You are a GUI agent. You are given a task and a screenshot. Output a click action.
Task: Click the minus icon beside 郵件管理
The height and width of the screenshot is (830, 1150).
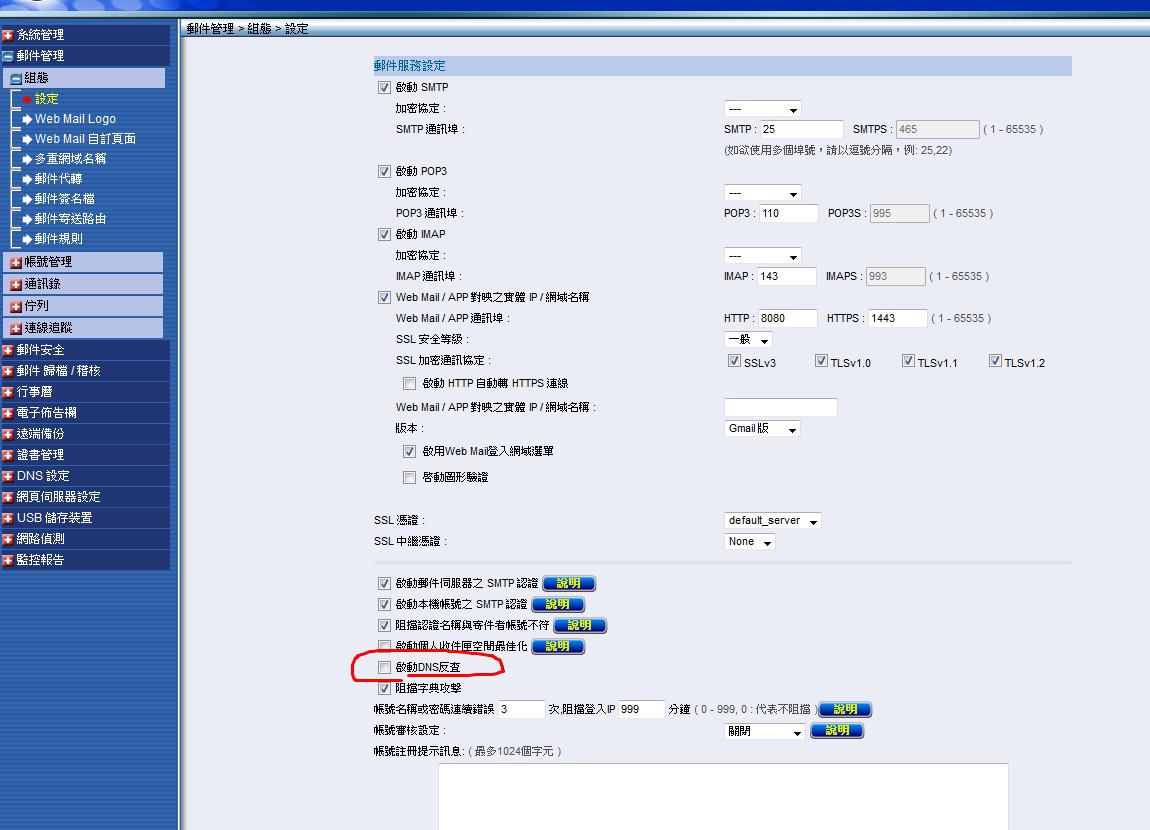click(x=8, y=56)
